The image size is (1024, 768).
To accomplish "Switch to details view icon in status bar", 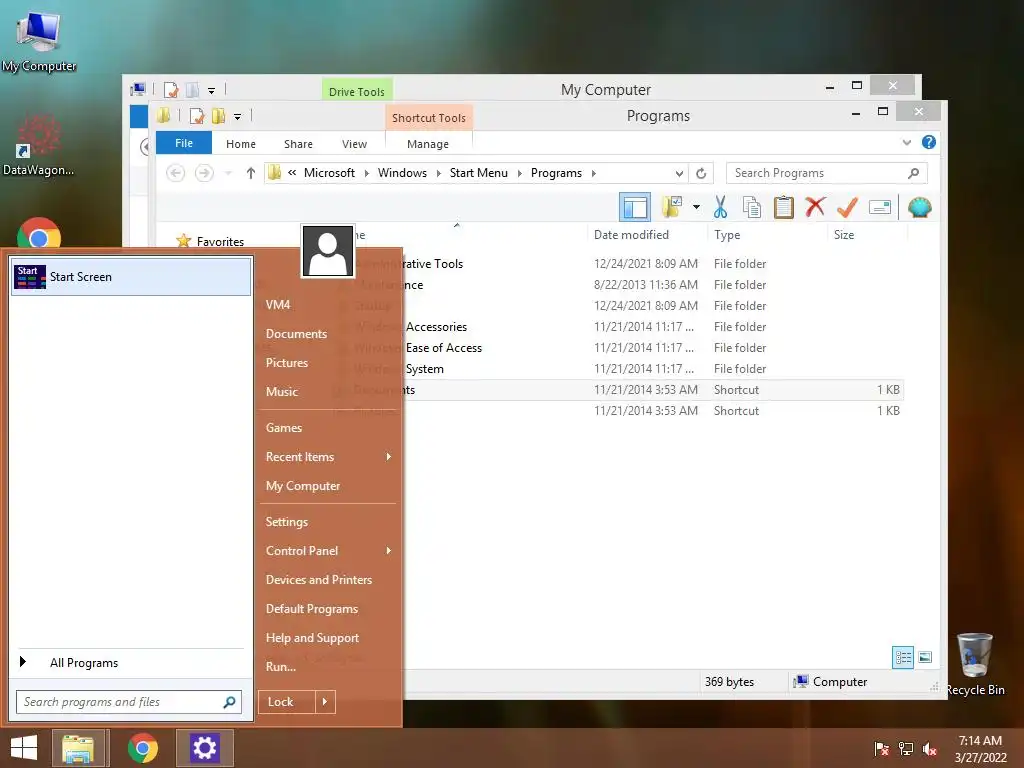I will click(903, 657).
